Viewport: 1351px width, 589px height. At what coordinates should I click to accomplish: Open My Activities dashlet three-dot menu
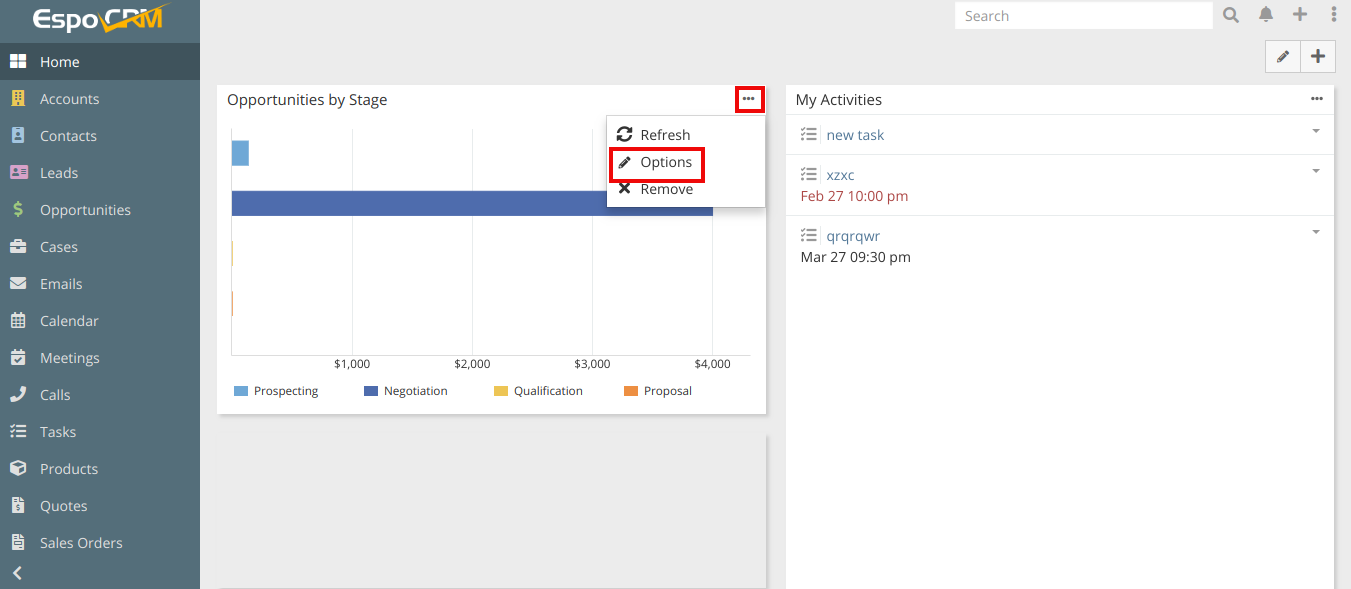point(1317,99)
